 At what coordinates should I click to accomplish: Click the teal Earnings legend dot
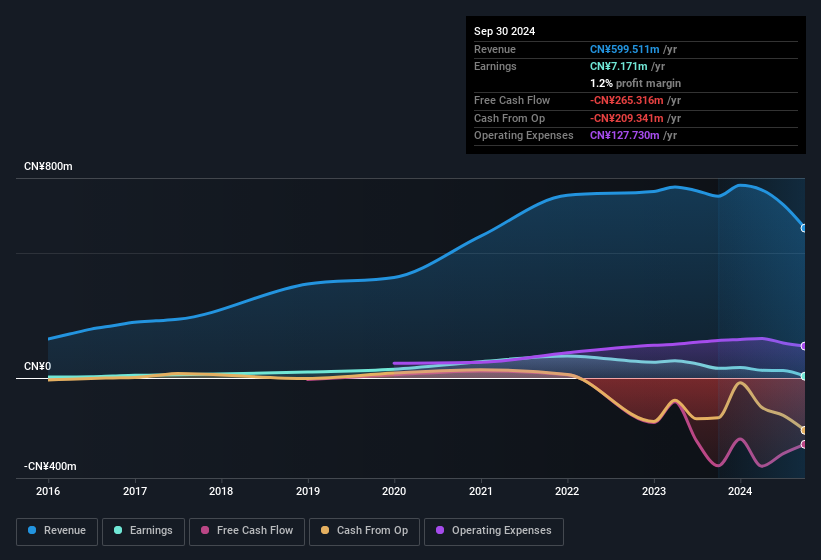(119, 531)
